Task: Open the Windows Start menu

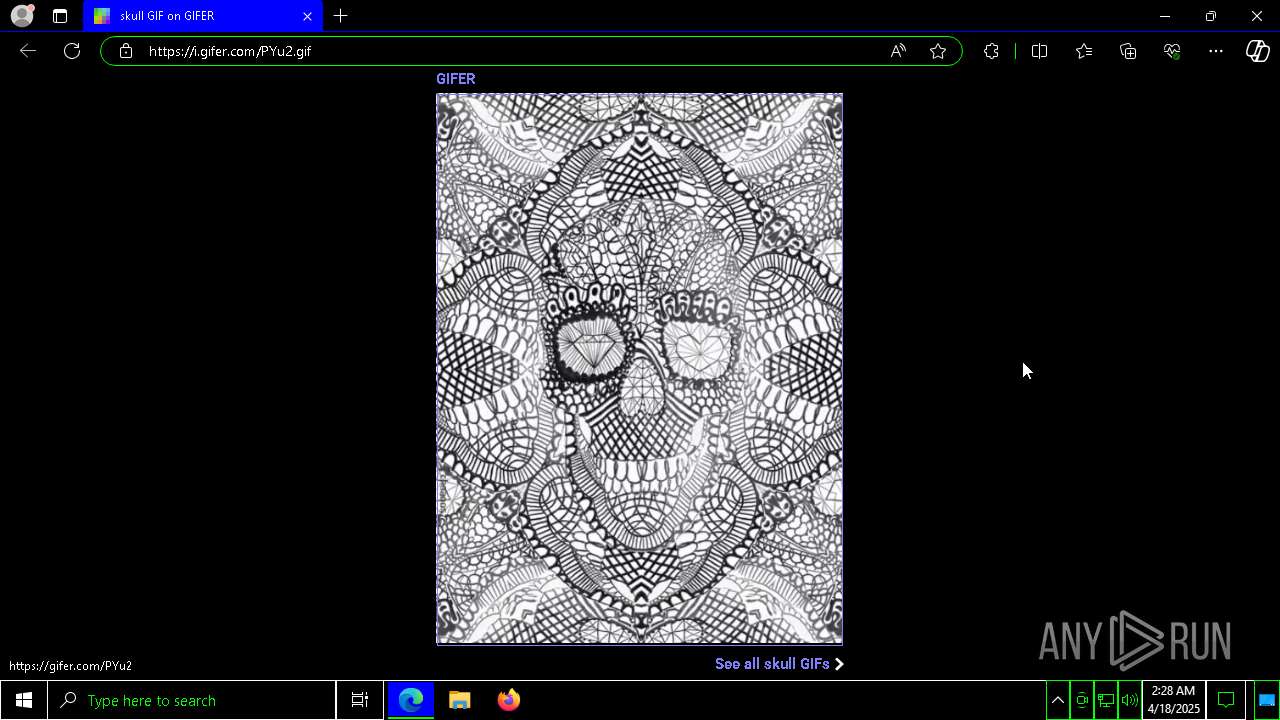Action: (x=23, y=700)
